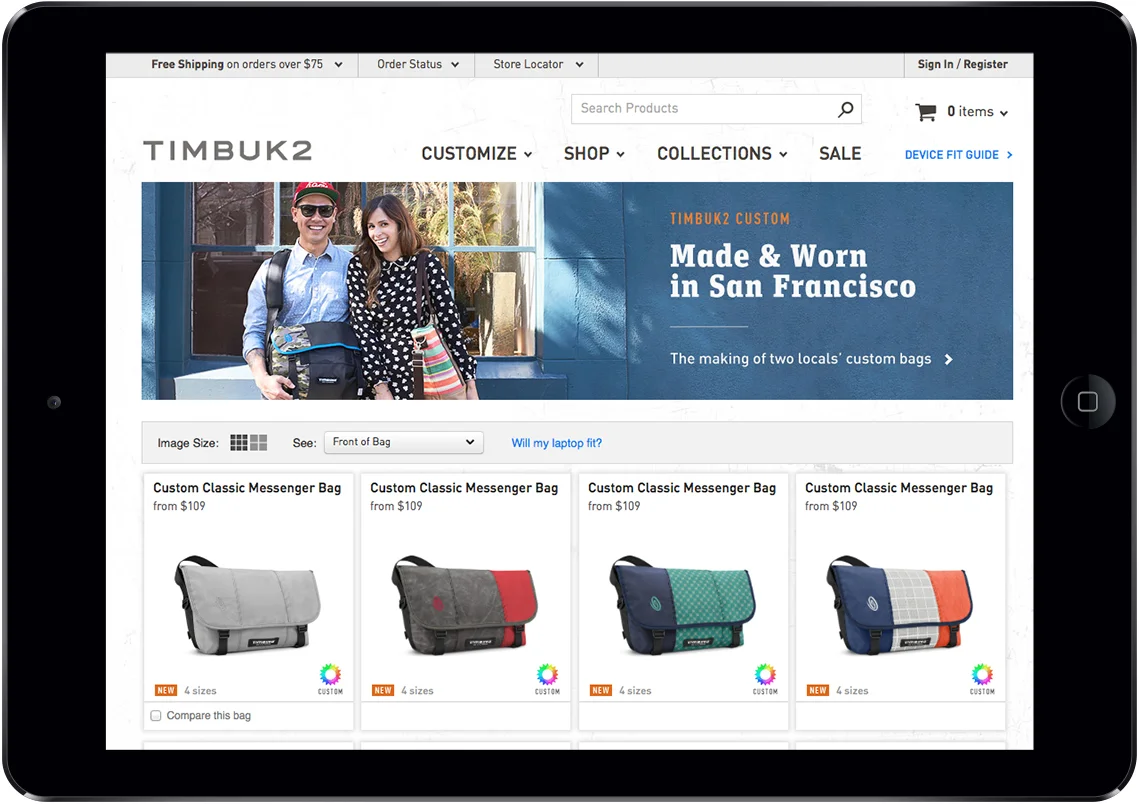1139x804 pixels.
Task: Click NEW badge under the gray-red bag
Action: [383, 690]
